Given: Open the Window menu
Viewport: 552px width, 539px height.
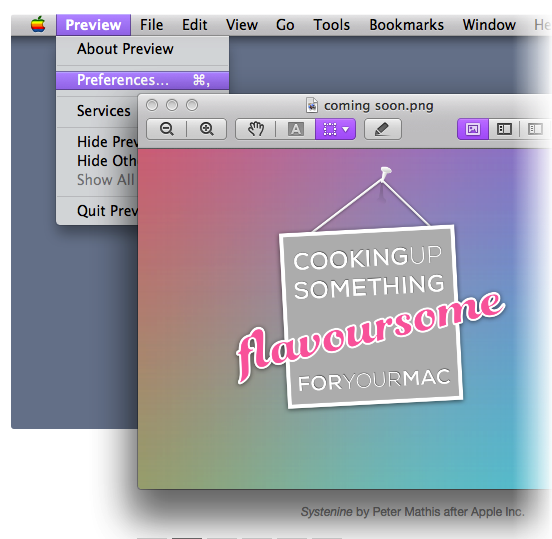Looking at the screenshot, I should [x=489, y=25].
